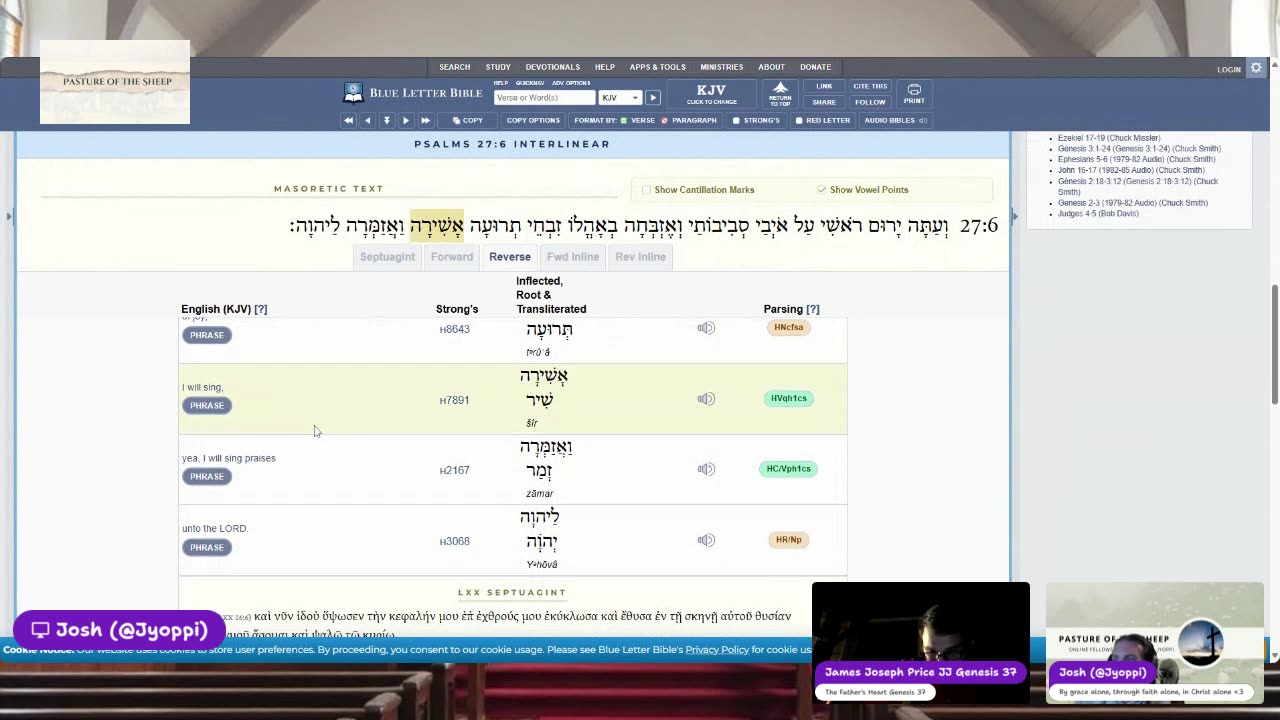Collapse the right sidebar arrow

pyautogui.click(x=1015, y=216)
